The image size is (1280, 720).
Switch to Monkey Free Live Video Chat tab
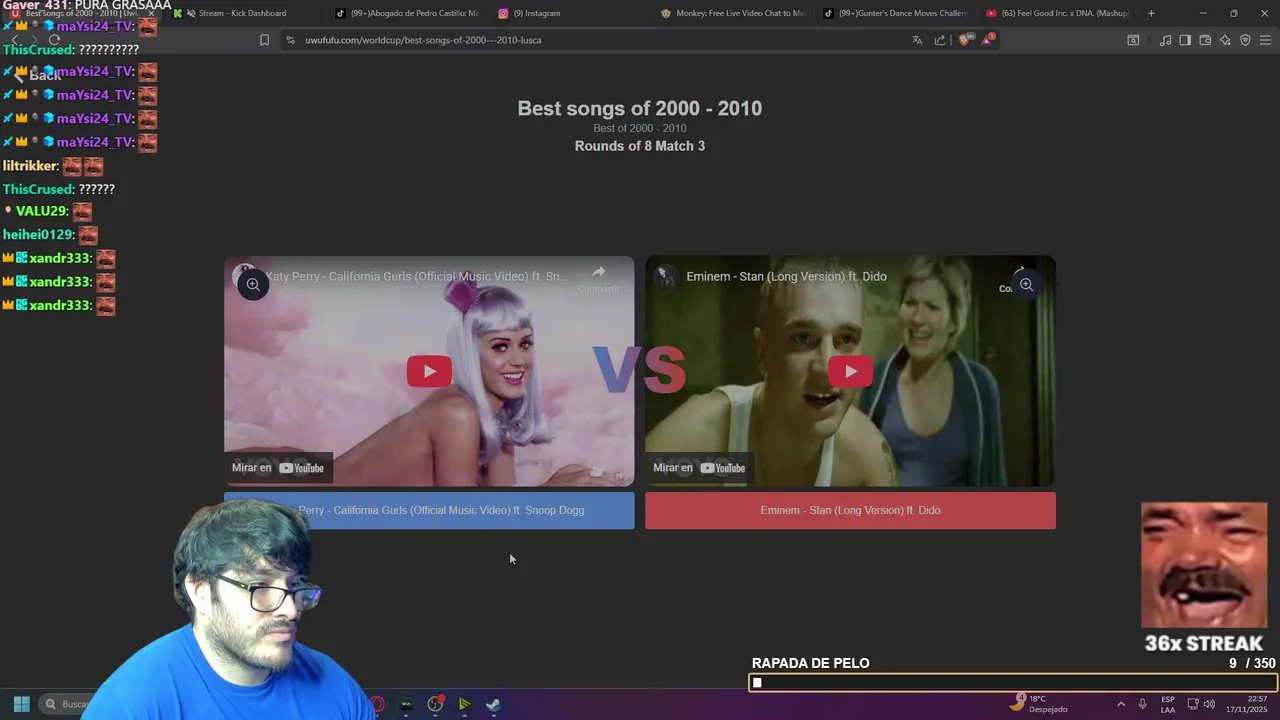pos(733,13)
